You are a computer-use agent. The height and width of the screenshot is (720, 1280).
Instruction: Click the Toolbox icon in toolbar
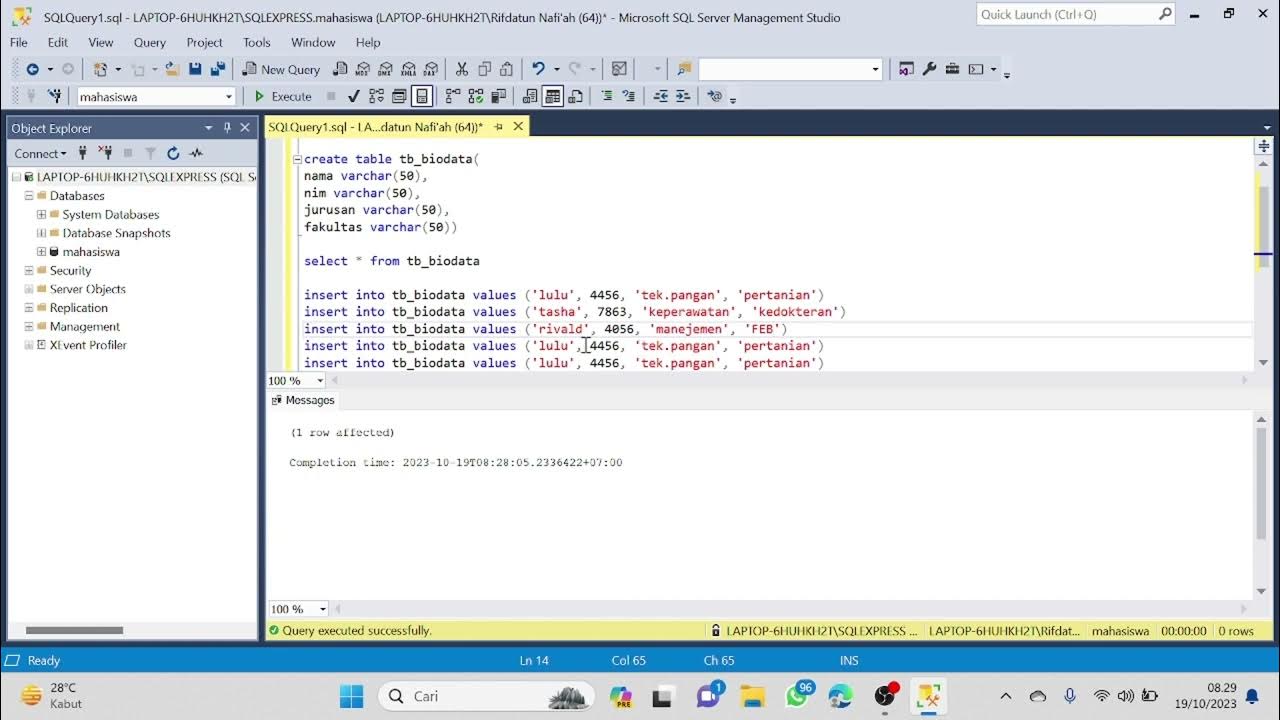pos(952,69)
